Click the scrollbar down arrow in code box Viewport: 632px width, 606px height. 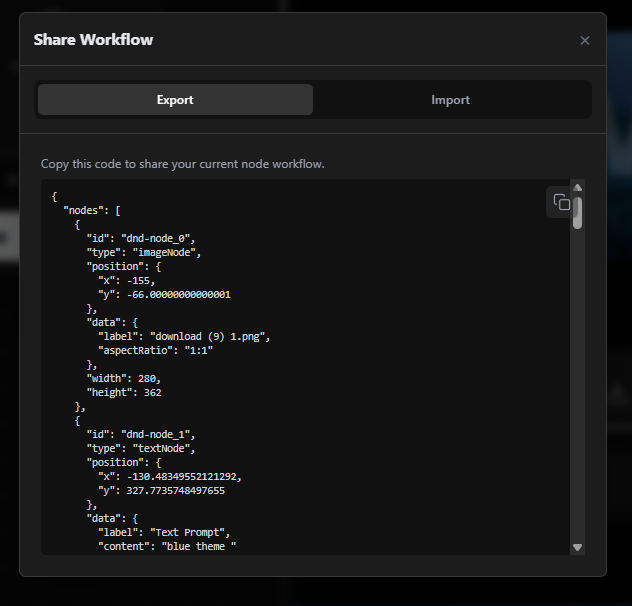click(577, 547)
